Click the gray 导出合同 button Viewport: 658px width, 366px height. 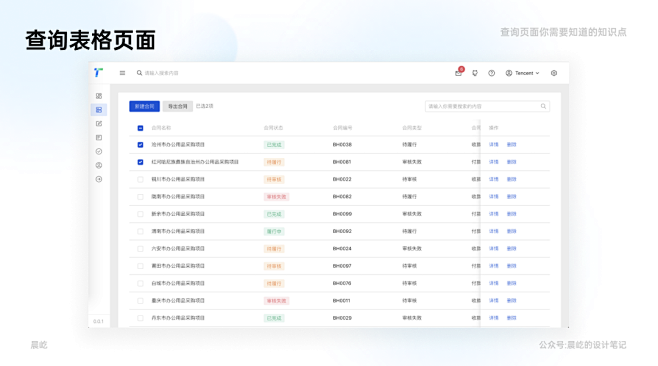(178, 106)
